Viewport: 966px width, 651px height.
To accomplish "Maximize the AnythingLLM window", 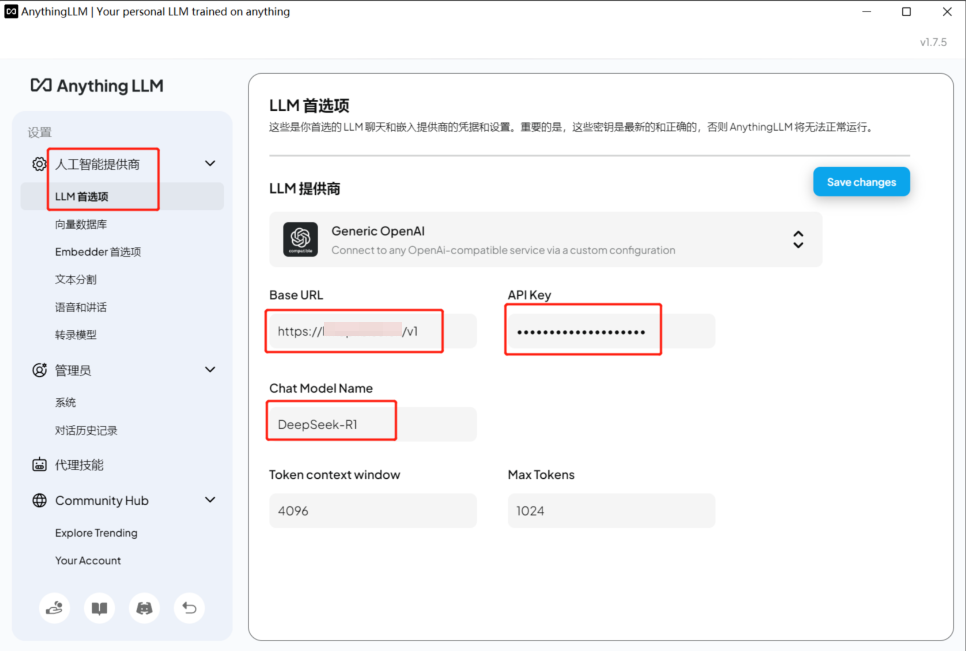I will point(906,12).
